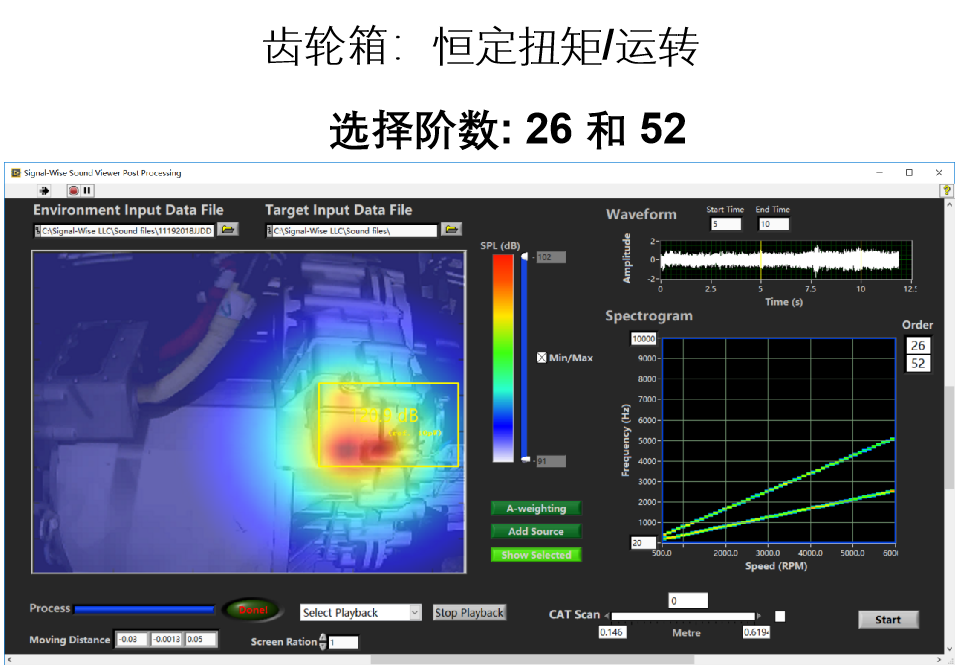Open the Select Playback dropdown
The image size is (960, 665).
pos(361,612)
